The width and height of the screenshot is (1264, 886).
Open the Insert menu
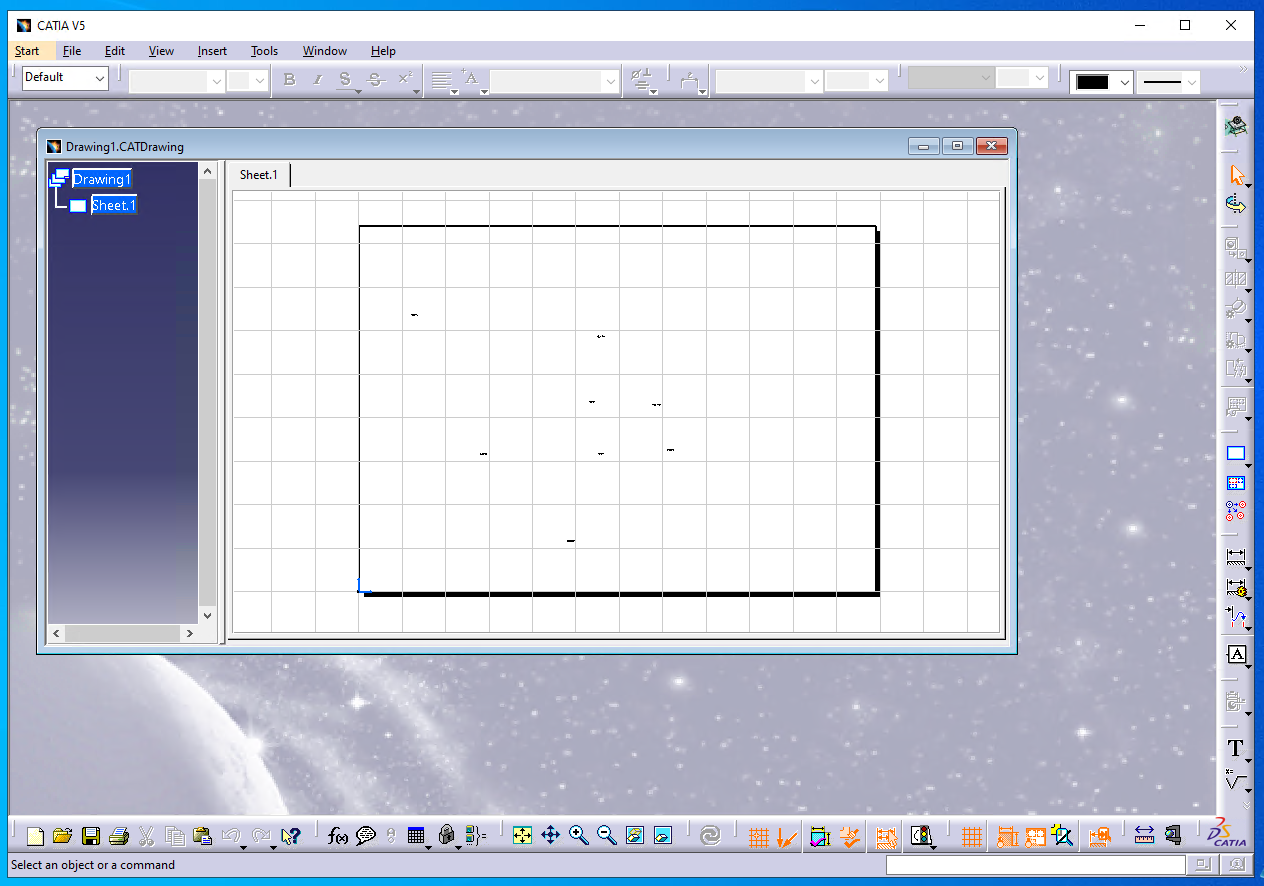212,51
